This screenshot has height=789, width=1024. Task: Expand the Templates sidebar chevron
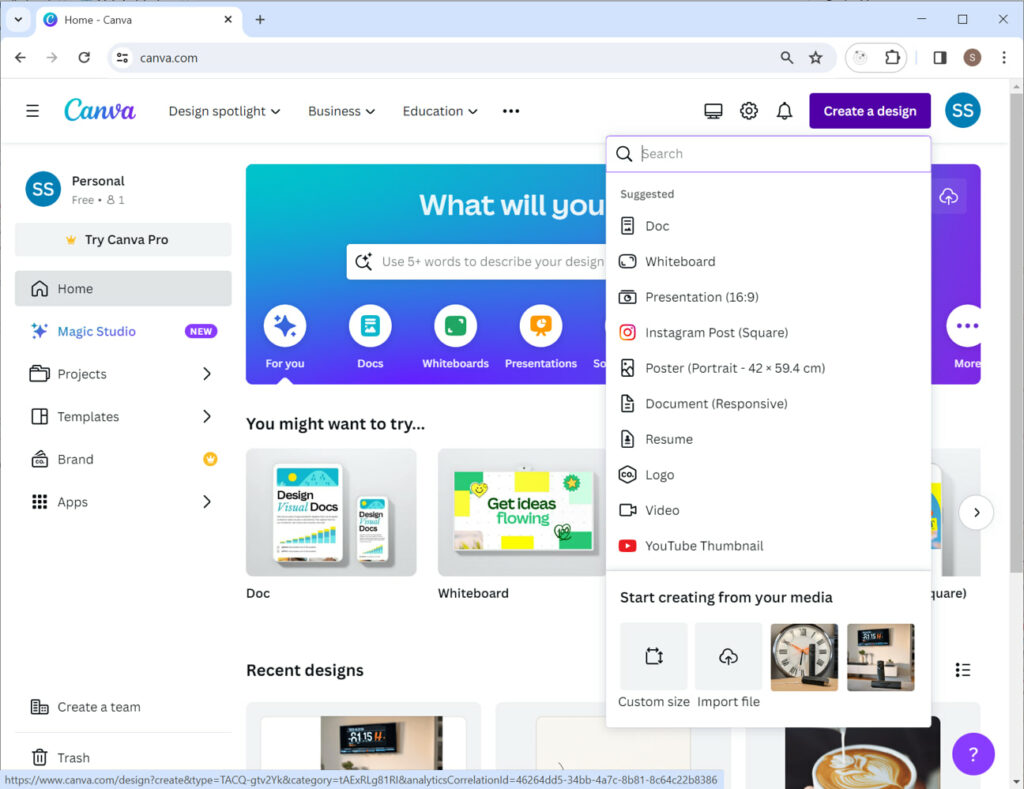207,416
